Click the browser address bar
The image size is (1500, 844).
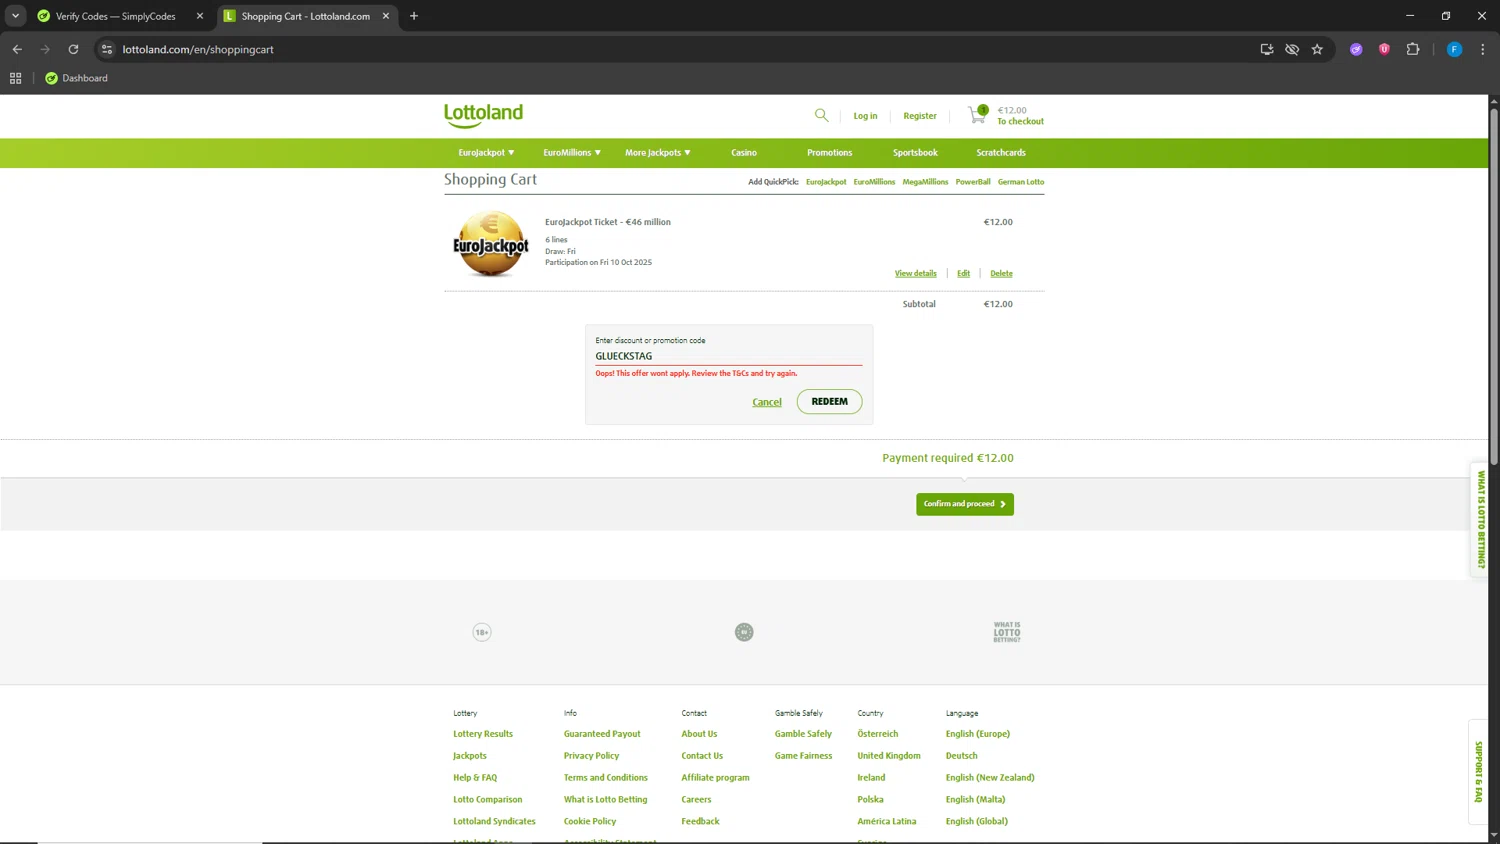[680, 49]
